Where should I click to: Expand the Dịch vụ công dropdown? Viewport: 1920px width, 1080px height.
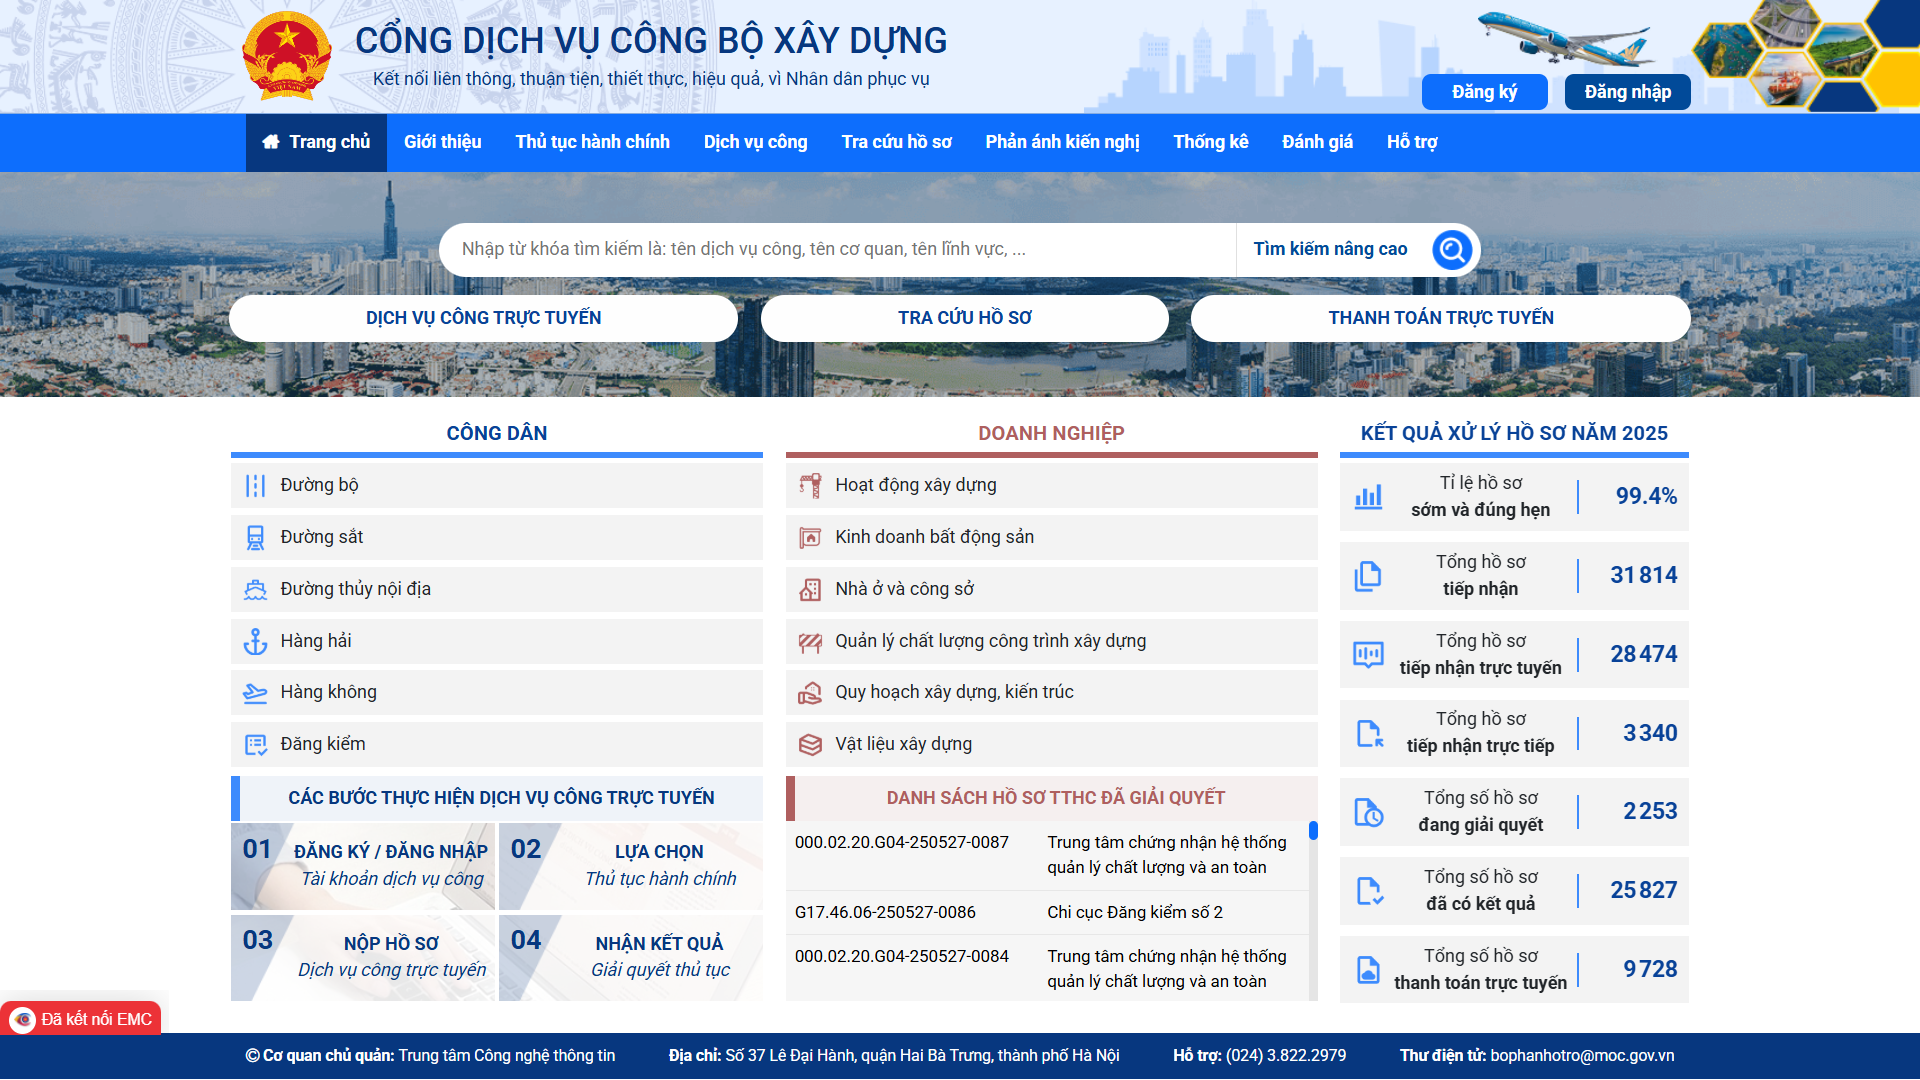click(755, 141)
